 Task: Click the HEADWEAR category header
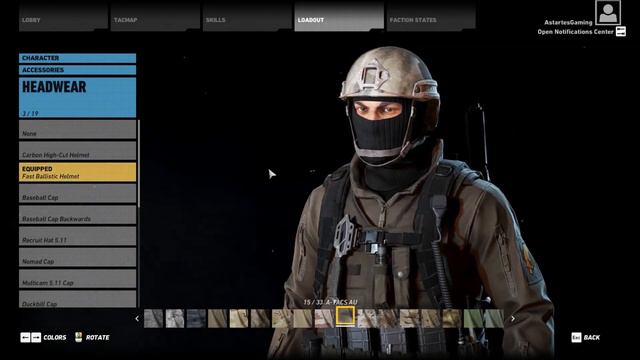[78, 98]
